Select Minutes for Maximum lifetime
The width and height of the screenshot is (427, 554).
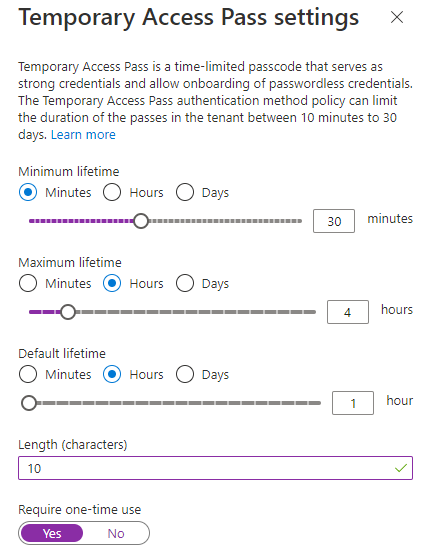(28, 283)
